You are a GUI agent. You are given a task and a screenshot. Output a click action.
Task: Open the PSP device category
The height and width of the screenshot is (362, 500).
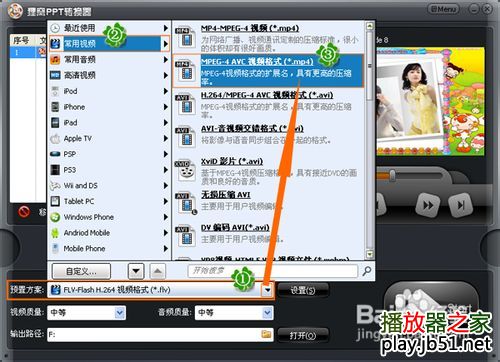pyautogui.click(x=109, y=154)
